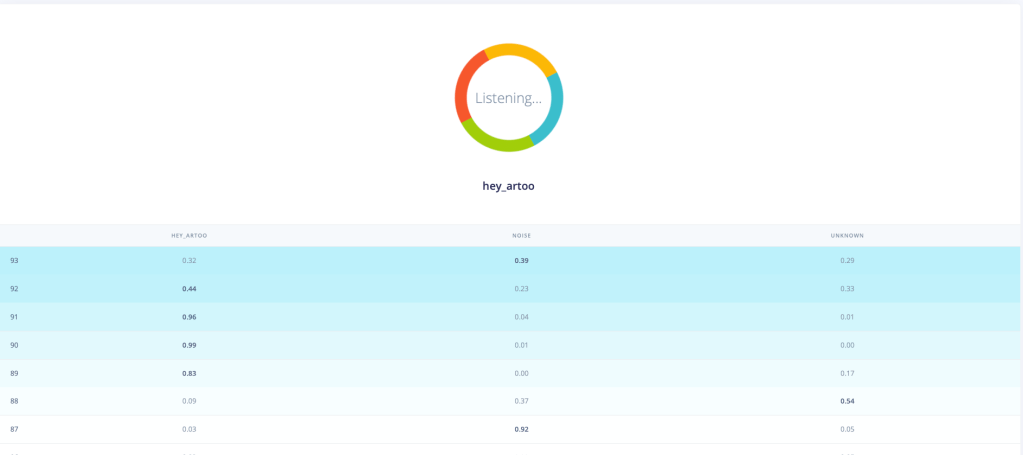
Task: Select row number 93 in the table
Action: tap(14, 261)
